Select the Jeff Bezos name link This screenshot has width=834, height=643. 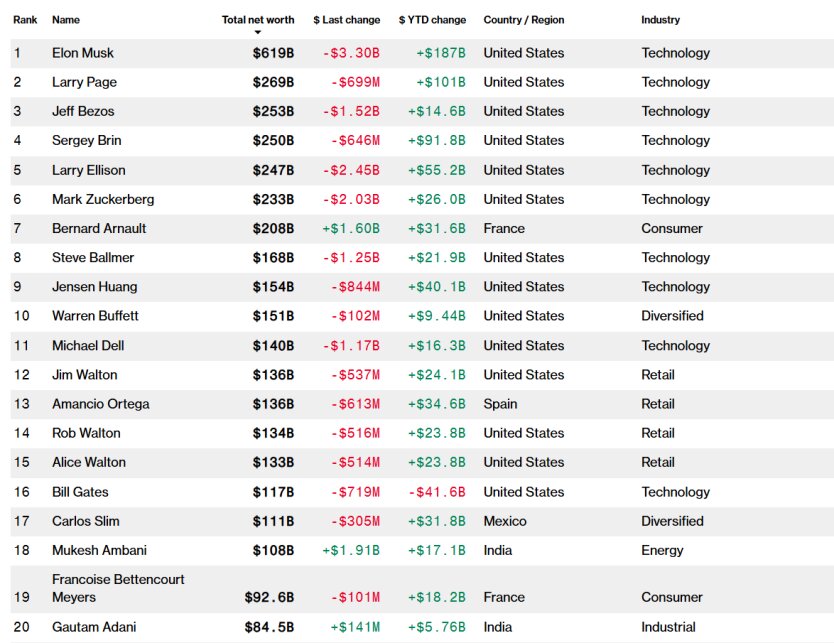(83, 111)
